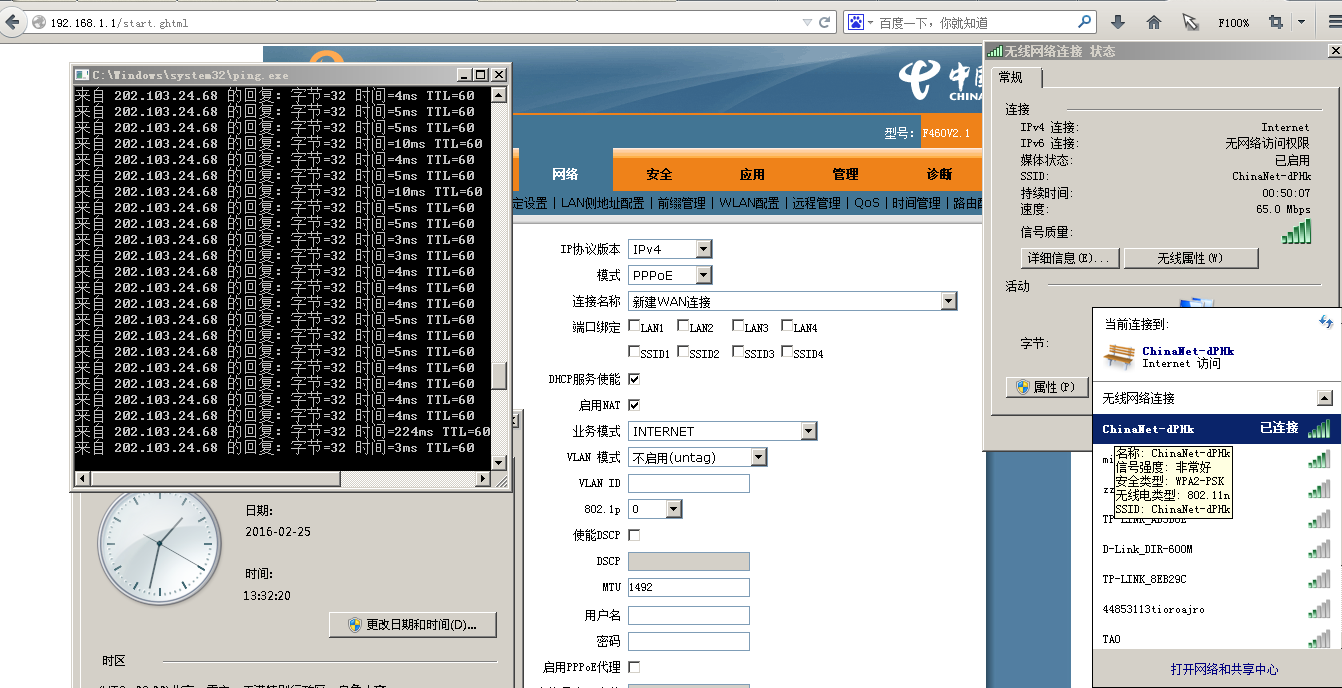Collapse the 无线网络连接 section arrow

[1324, 398]
